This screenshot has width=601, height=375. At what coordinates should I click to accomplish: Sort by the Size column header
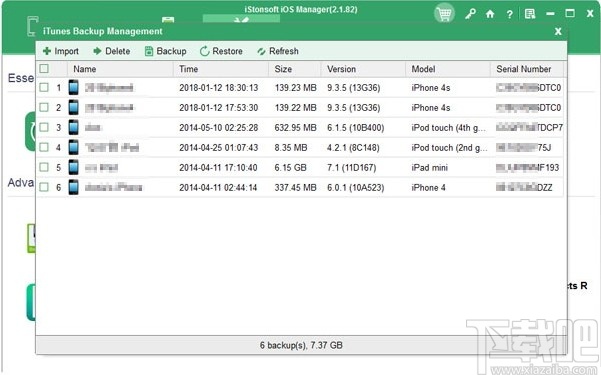tap(294, 69)
